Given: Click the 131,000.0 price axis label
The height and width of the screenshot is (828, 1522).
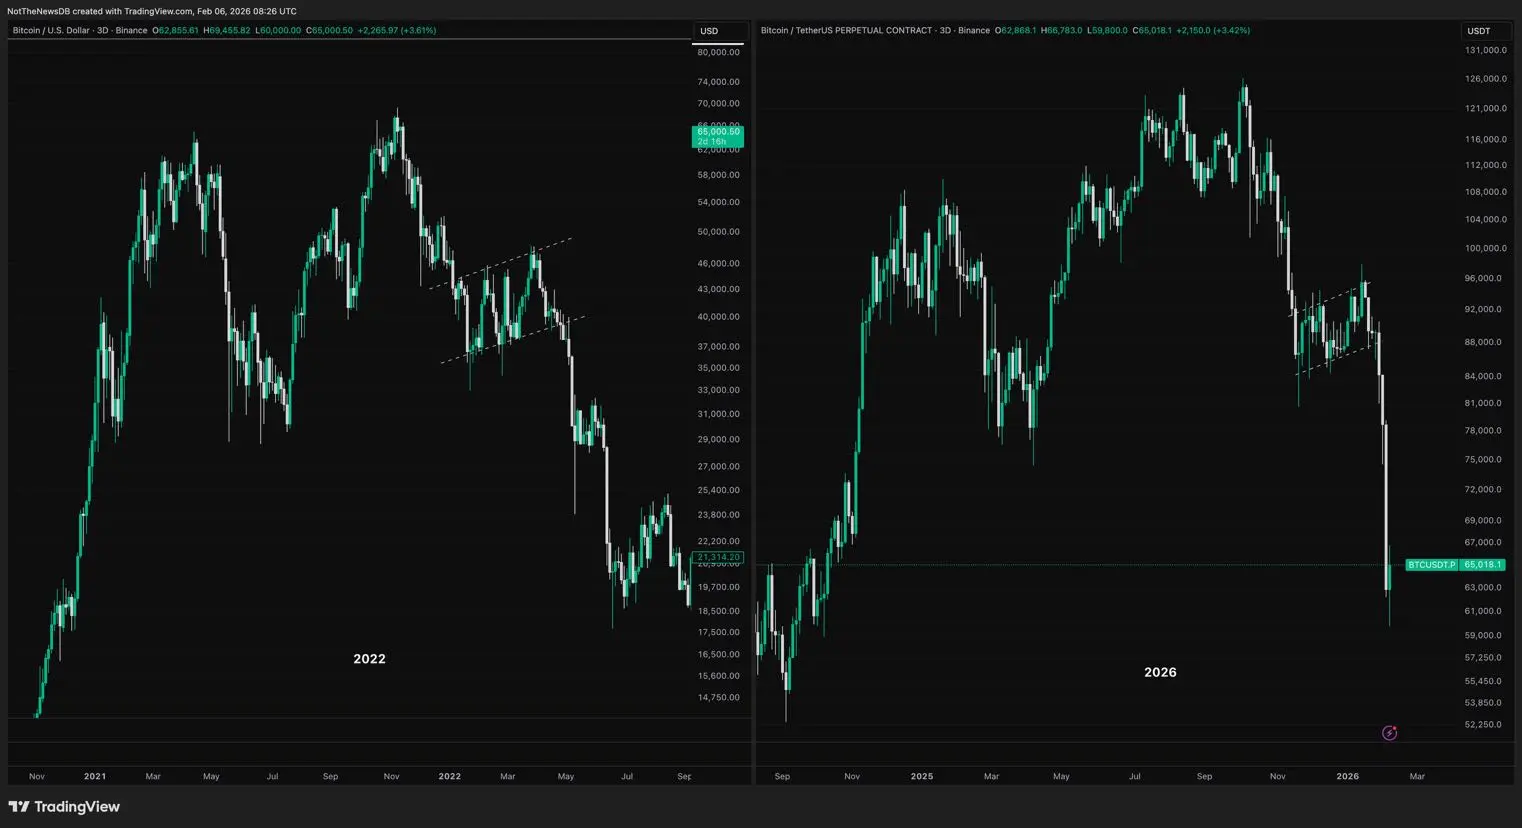Looking at the screenshot, I should (x=1486, y=50).
